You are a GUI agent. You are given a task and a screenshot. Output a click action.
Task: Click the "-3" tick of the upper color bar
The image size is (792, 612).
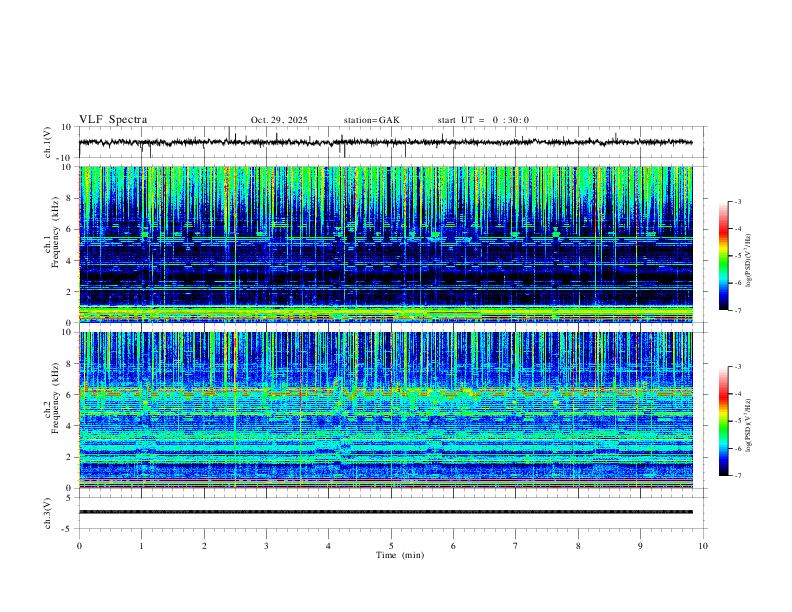click(x=737, y=202)
